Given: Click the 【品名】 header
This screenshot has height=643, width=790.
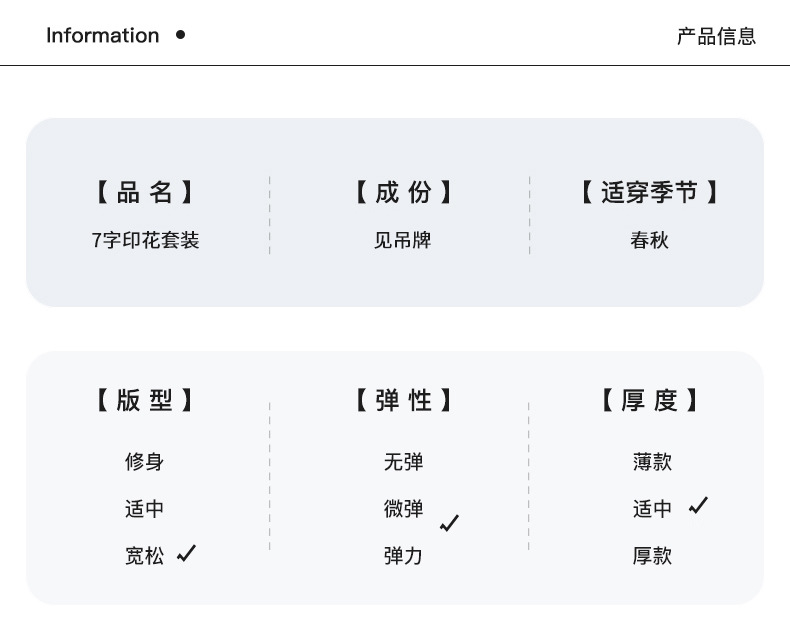Looking at the screenshot, I should pos(145,192).
